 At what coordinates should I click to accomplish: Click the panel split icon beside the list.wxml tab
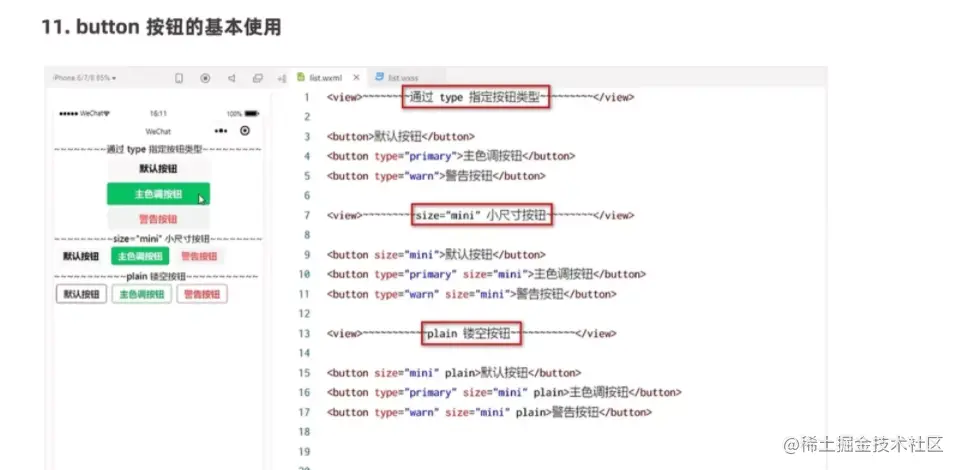click(x=282, y=78)
